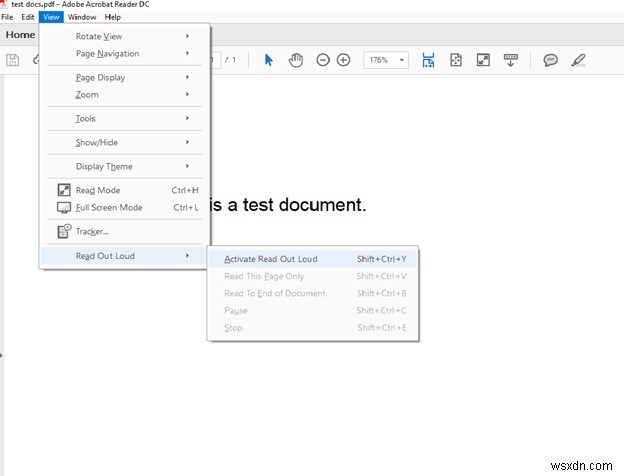Screen dimensions: 624x476
Task: Expand the Tools submenu
Action: coord(124,119)
